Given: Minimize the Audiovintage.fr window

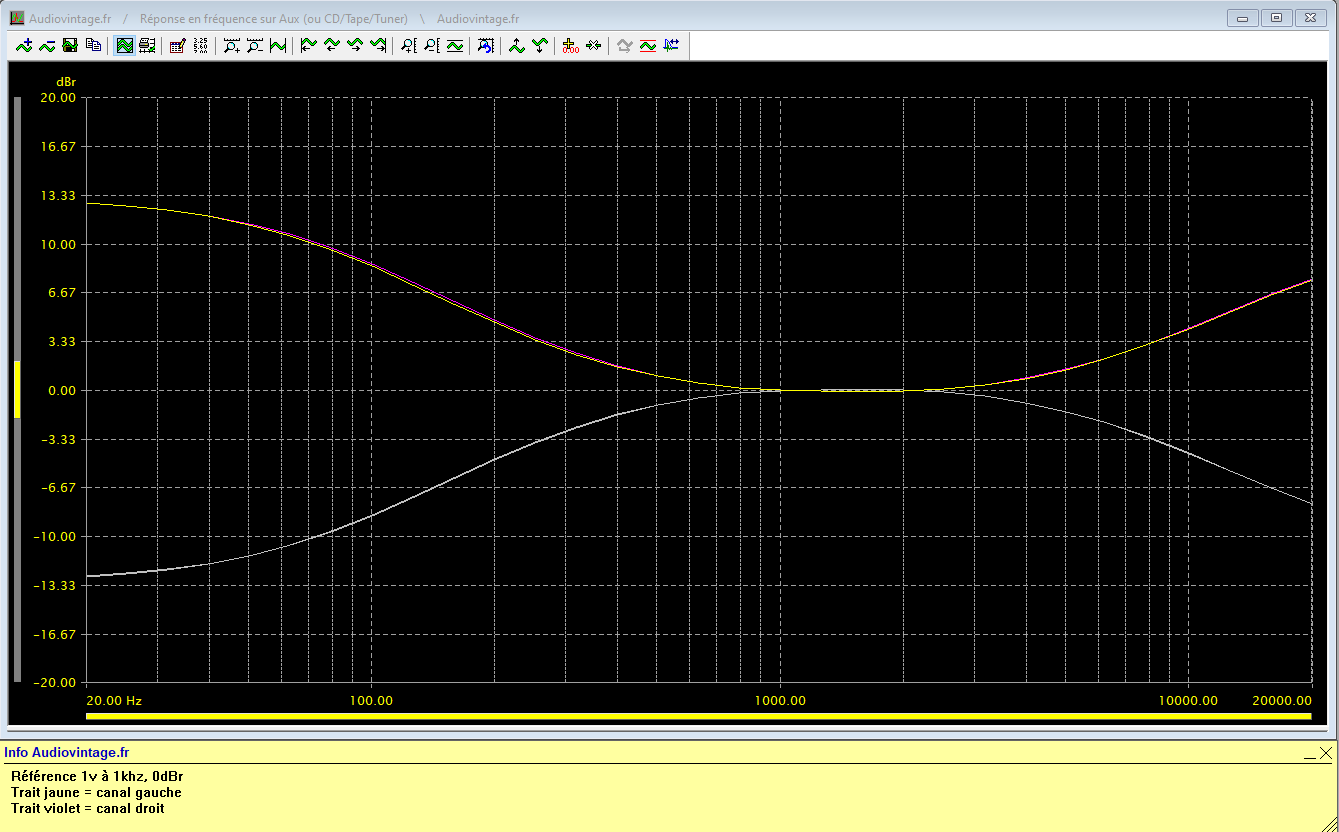Looking at the screenshot, I should [1243, 18].
